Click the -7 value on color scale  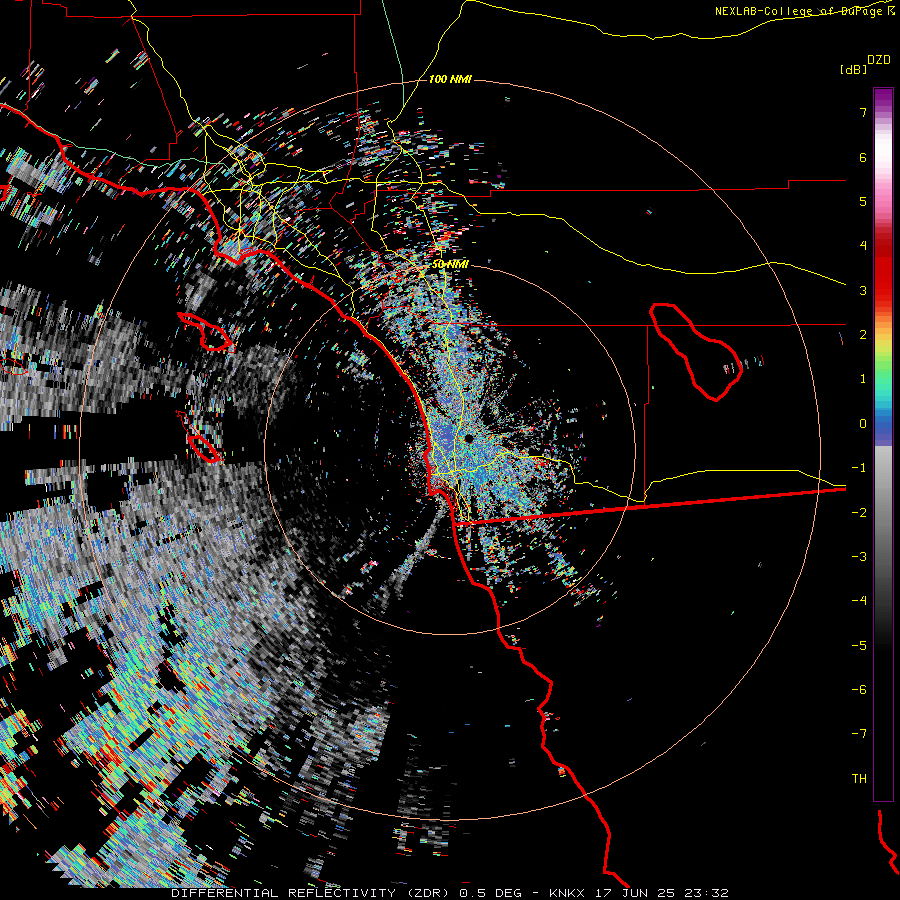click(859, 734)
